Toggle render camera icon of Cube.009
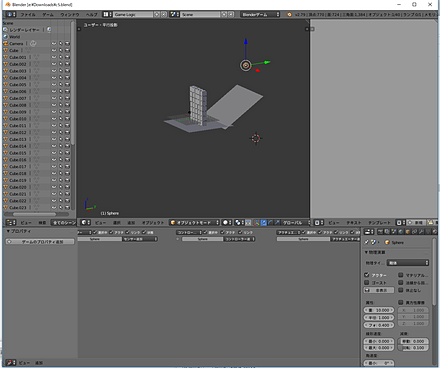The width and height of the screenshot is (440, 368). (67, 112)
